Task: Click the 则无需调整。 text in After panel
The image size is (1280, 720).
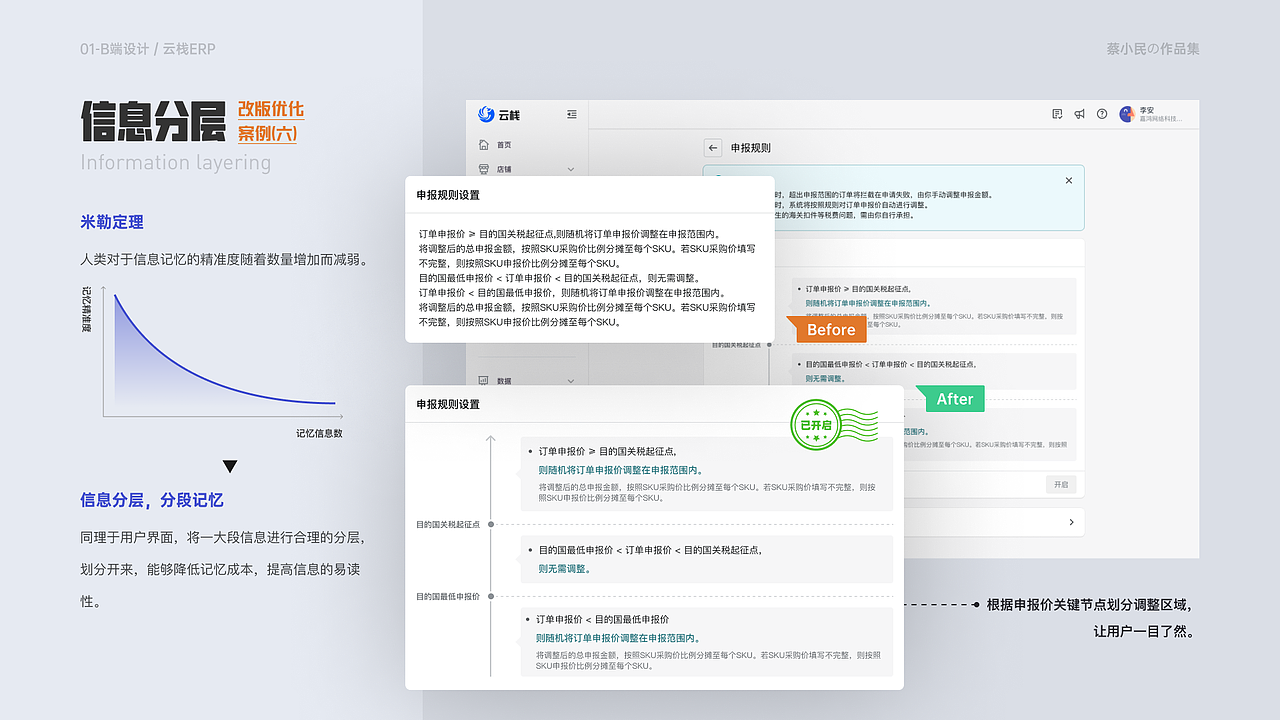Action: coord(565,569)
